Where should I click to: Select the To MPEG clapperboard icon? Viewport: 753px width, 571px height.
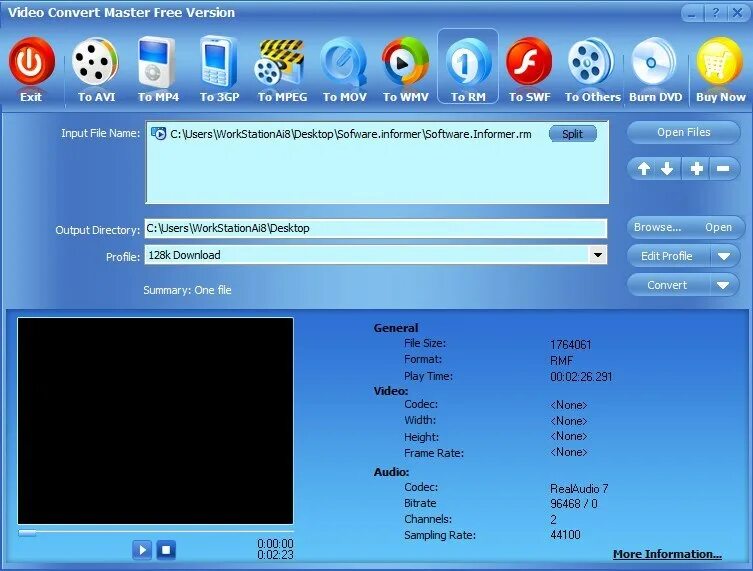coord(280,62)
